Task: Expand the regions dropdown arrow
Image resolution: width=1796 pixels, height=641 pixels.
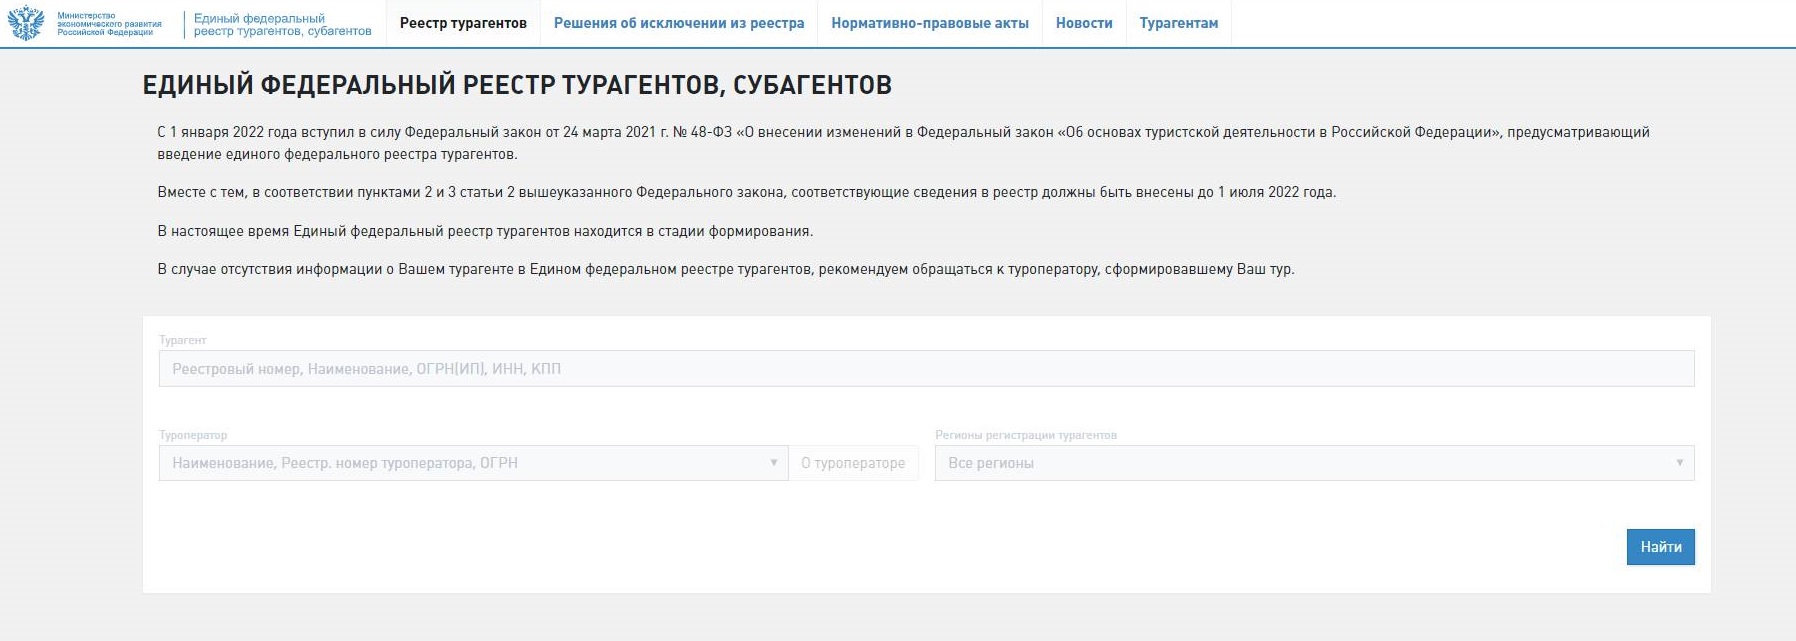Action: coord(1679,463)
